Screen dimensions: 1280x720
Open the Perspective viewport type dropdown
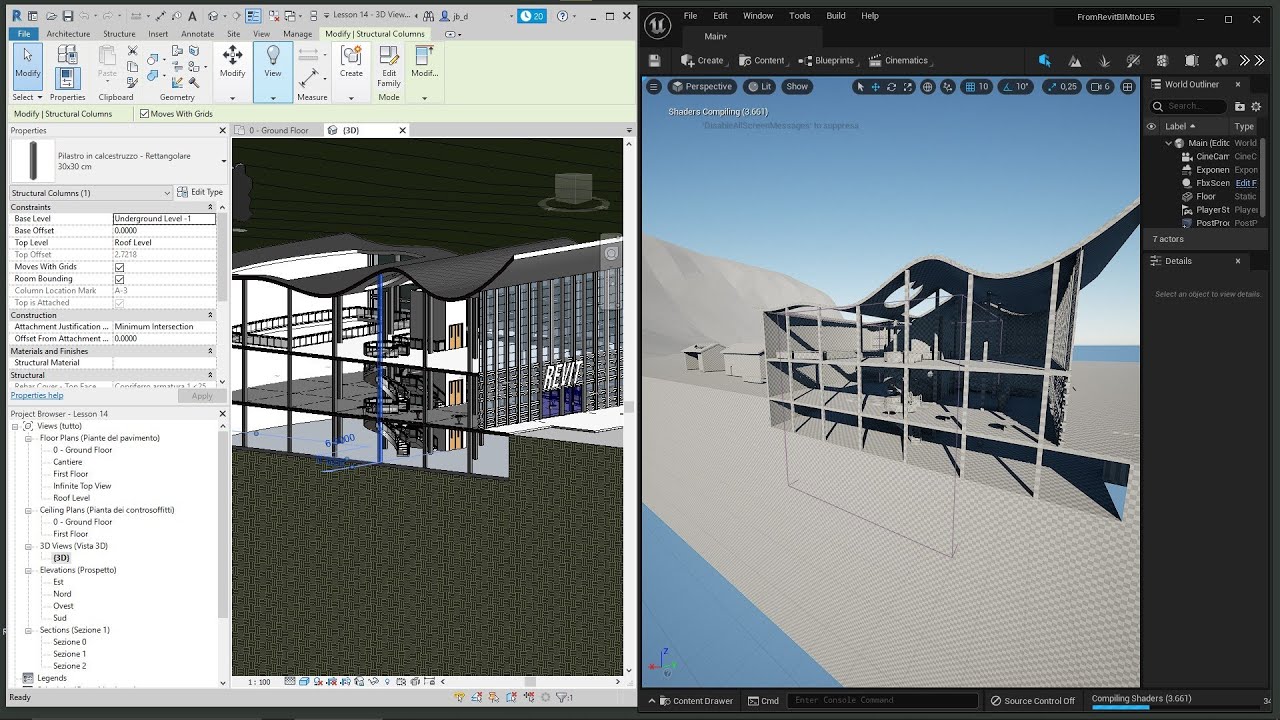click(x=701, y=87)
